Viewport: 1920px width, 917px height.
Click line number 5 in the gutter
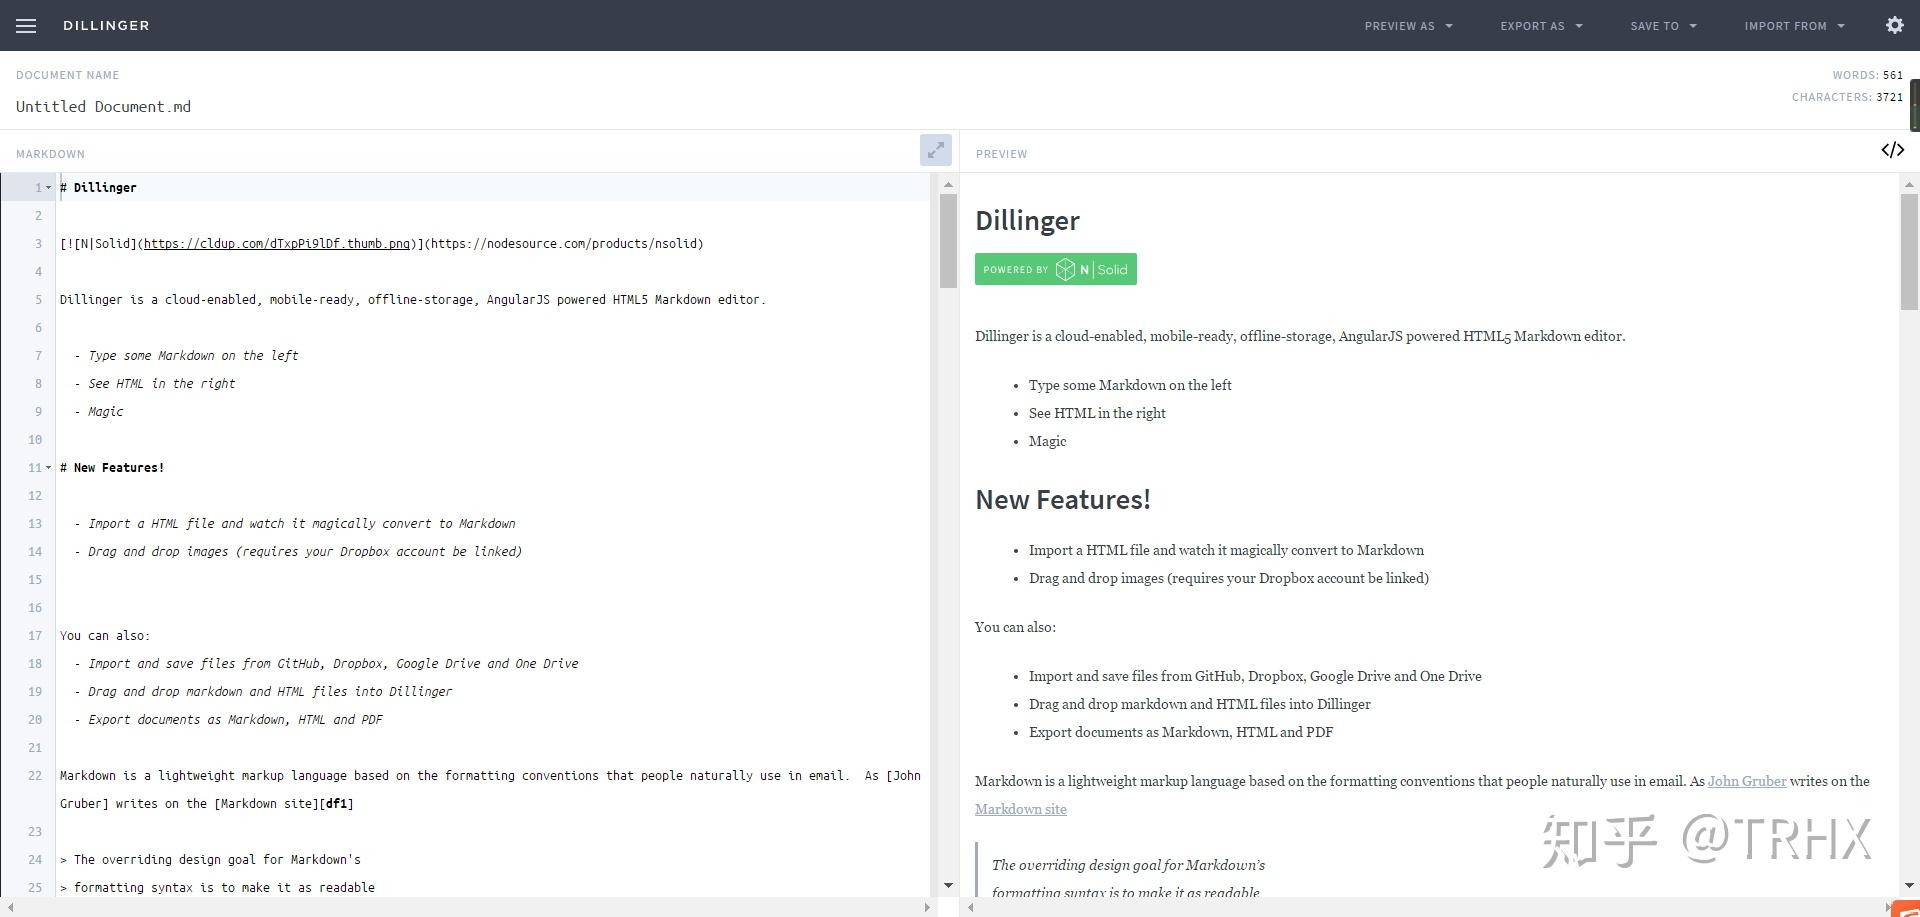click(x=39, y=300)
